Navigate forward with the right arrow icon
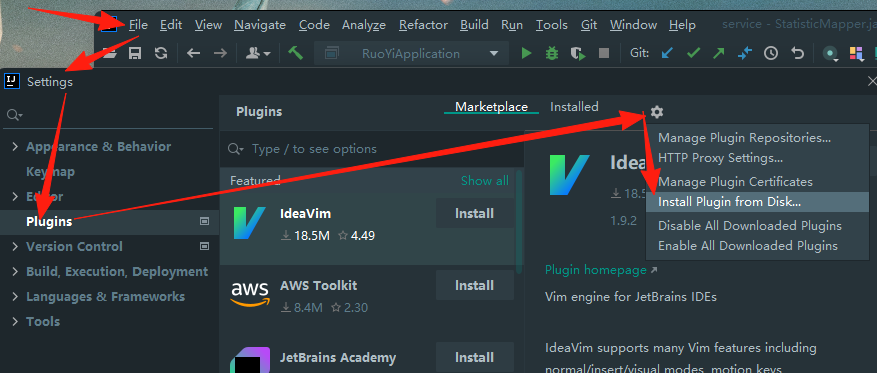 [x=220, y=53]
